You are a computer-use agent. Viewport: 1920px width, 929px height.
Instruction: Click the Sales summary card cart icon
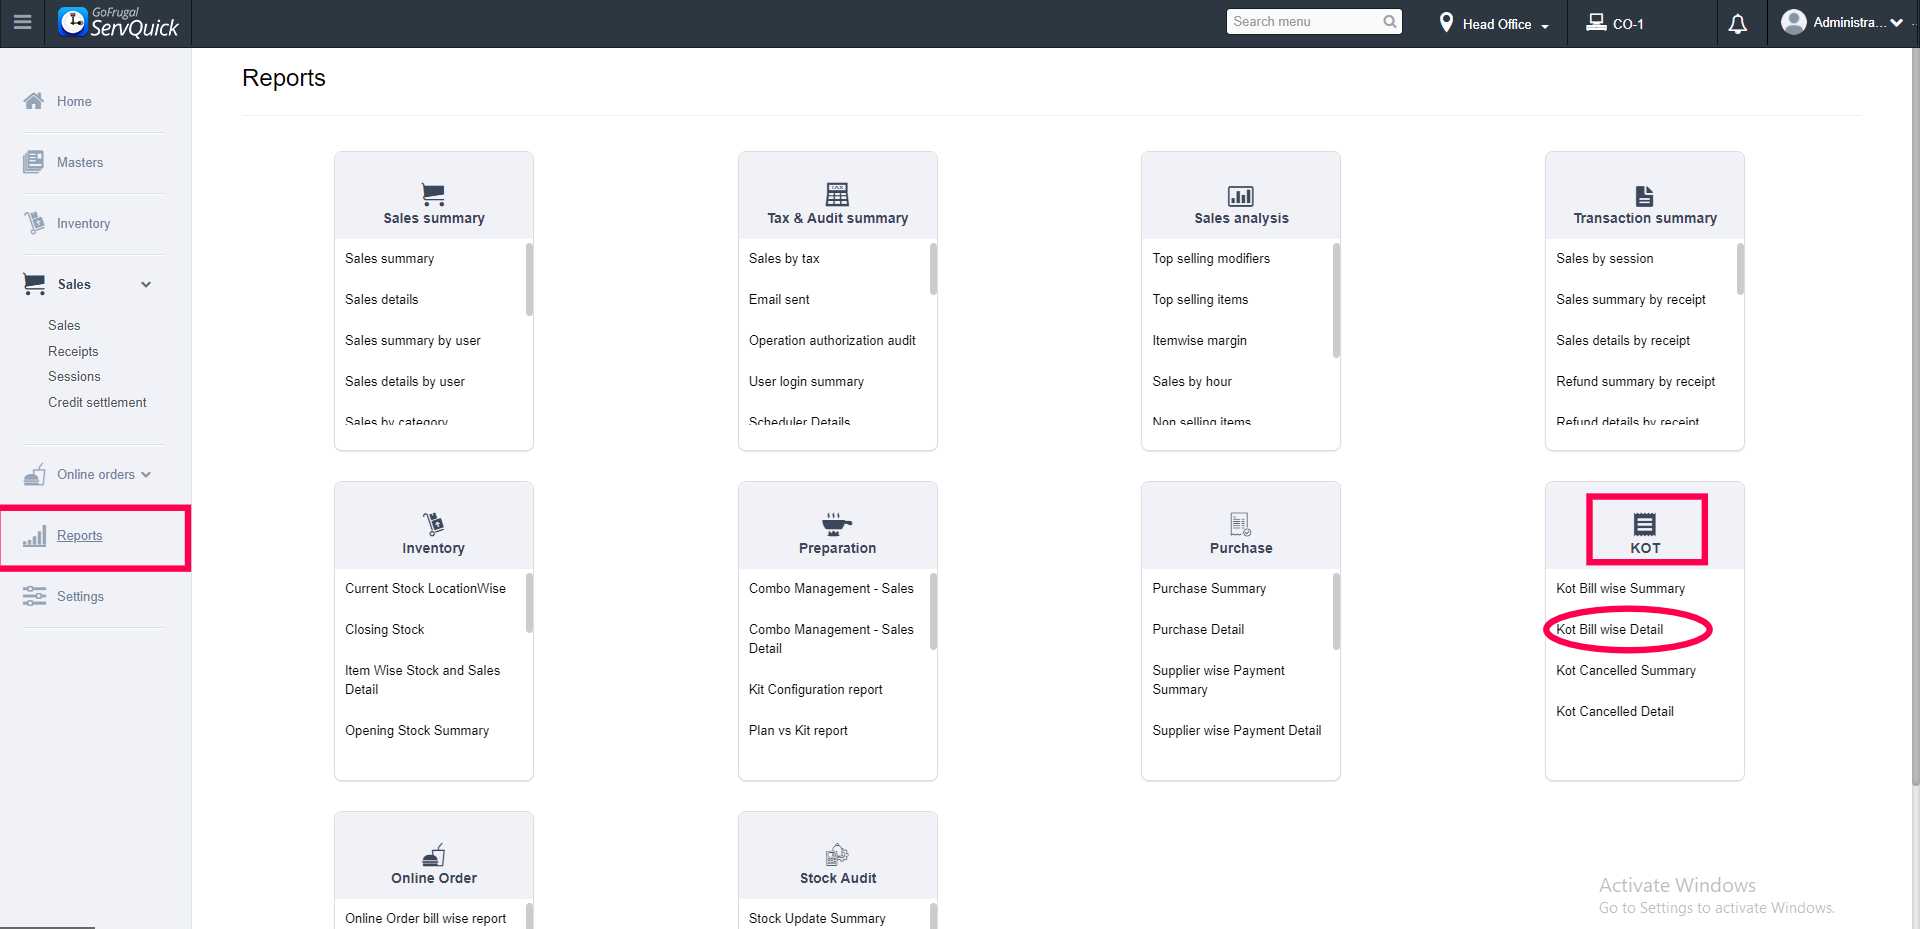433,194
